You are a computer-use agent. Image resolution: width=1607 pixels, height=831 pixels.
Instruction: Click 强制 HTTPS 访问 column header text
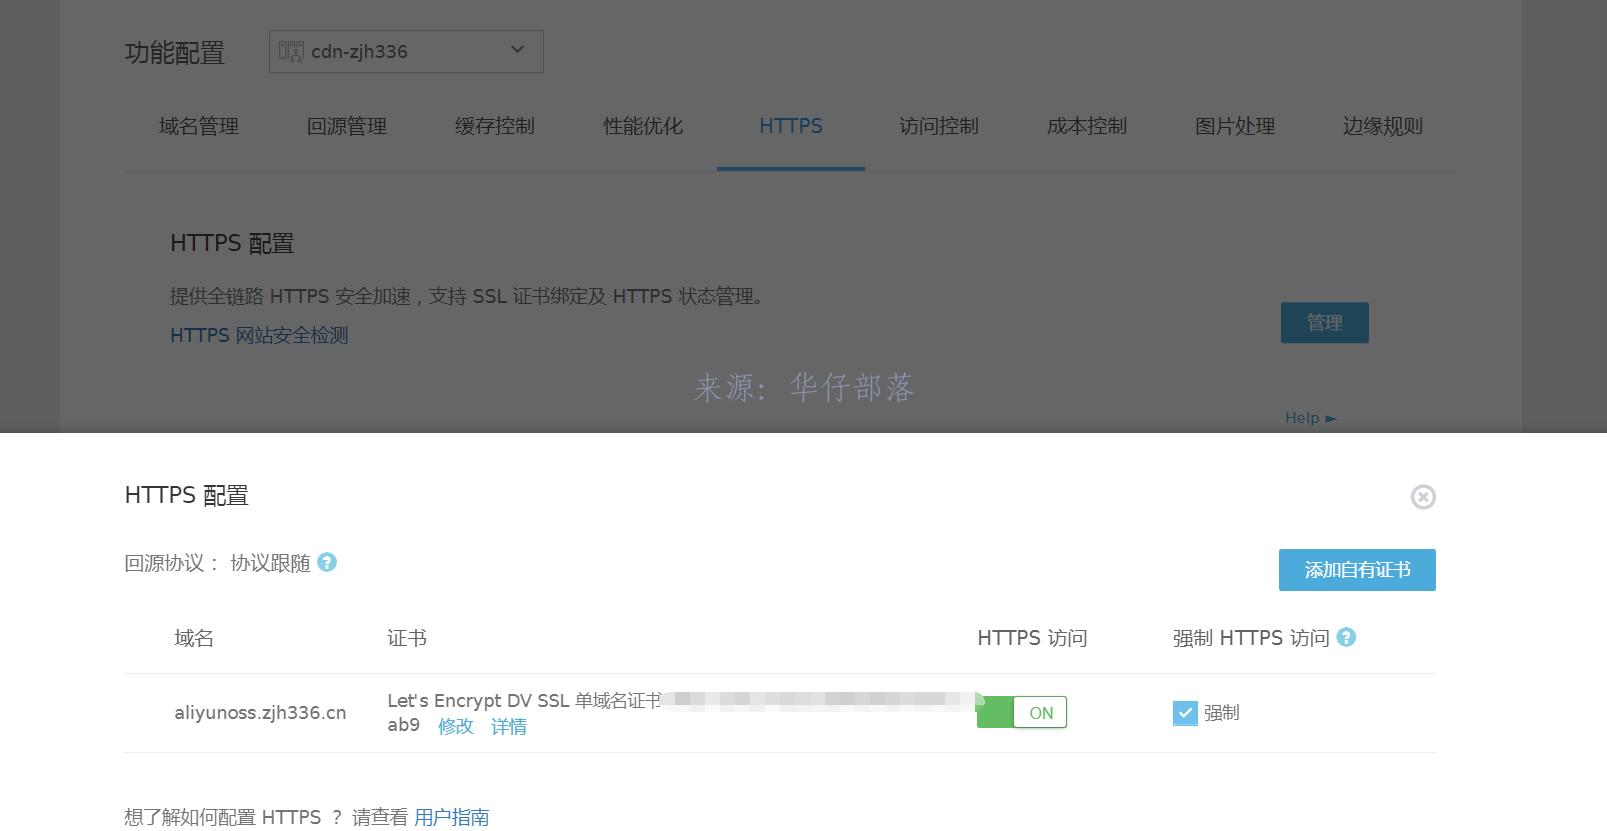click(x=1251, y=638)
